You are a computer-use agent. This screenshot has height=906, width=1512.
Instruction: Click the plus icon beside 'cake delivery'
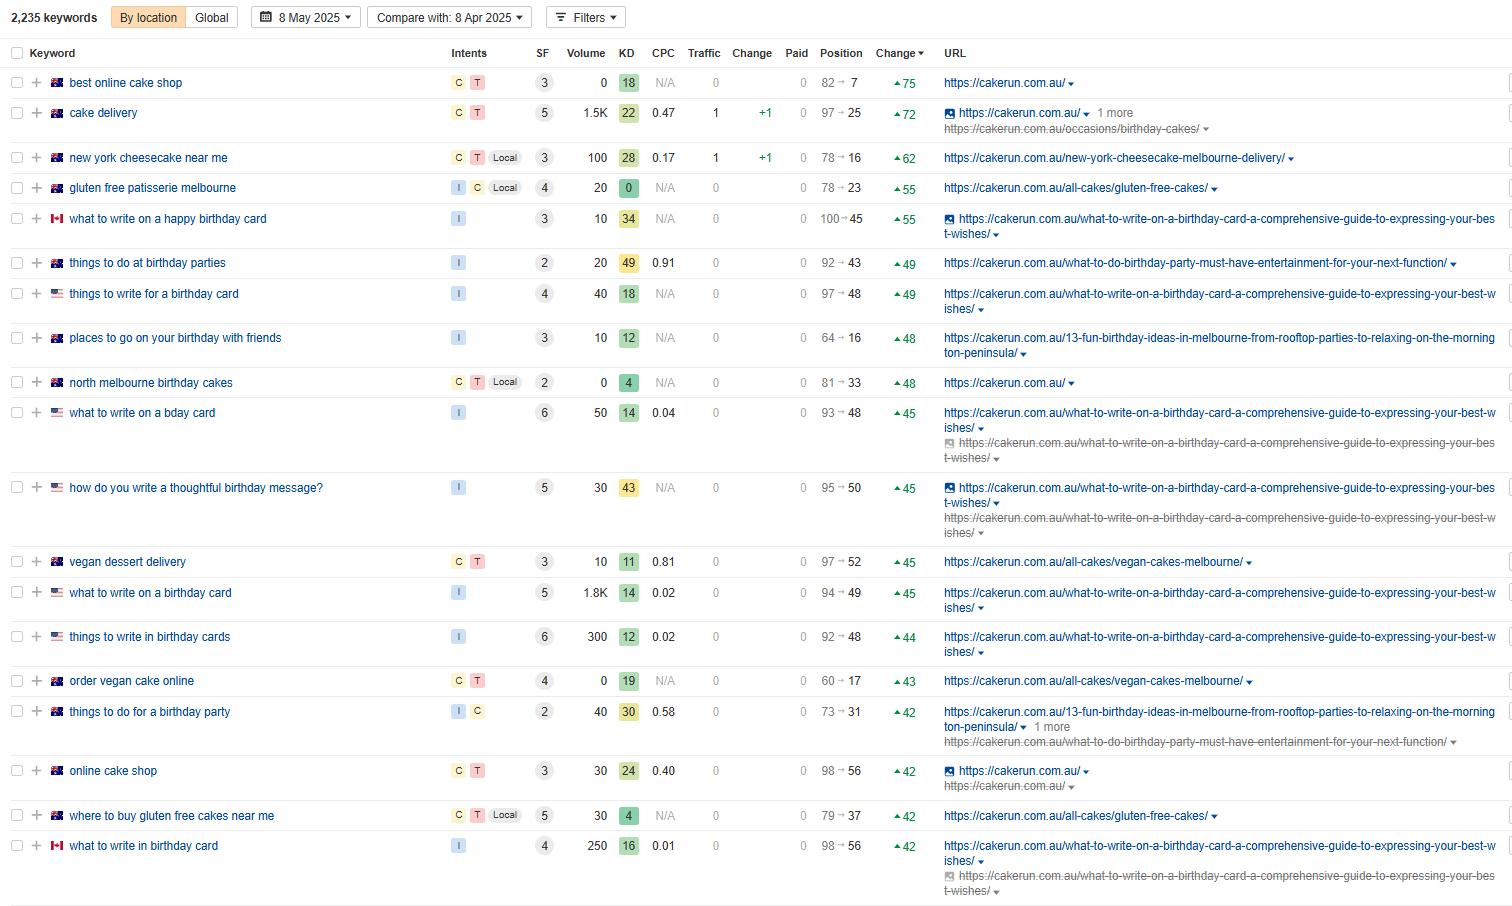(37, 113)
